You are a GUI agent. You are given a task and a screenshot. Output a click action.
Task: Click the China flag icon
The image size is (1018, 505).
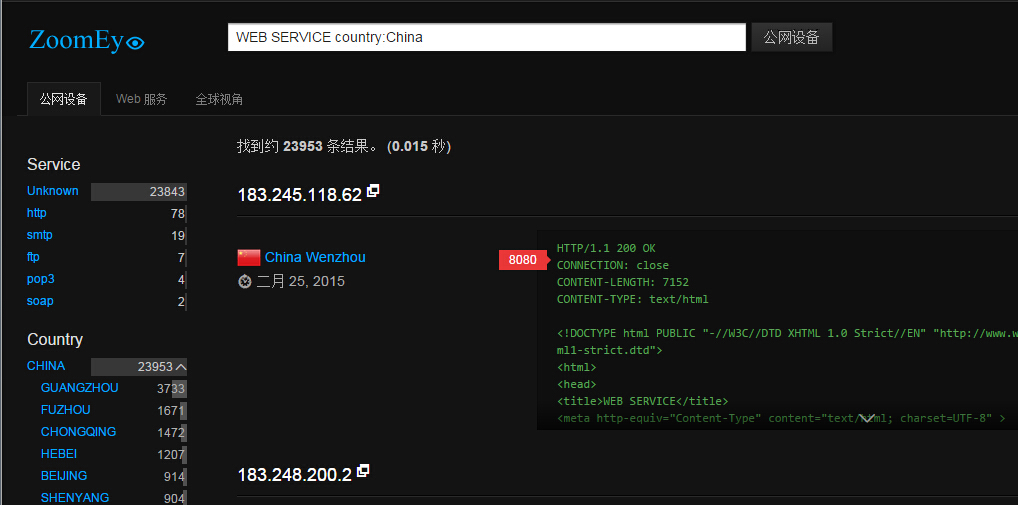point(249,258)
